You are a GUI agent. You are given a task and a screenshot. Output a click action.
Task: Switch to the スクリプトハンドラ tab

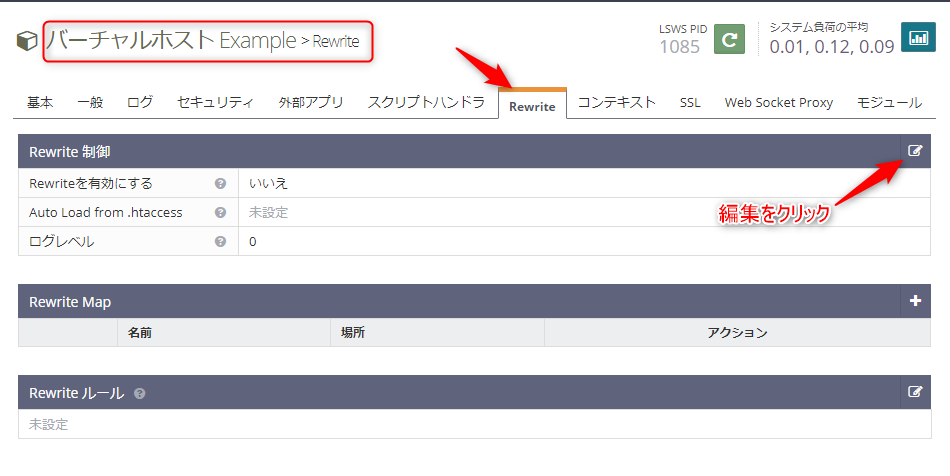coord(426,102)
